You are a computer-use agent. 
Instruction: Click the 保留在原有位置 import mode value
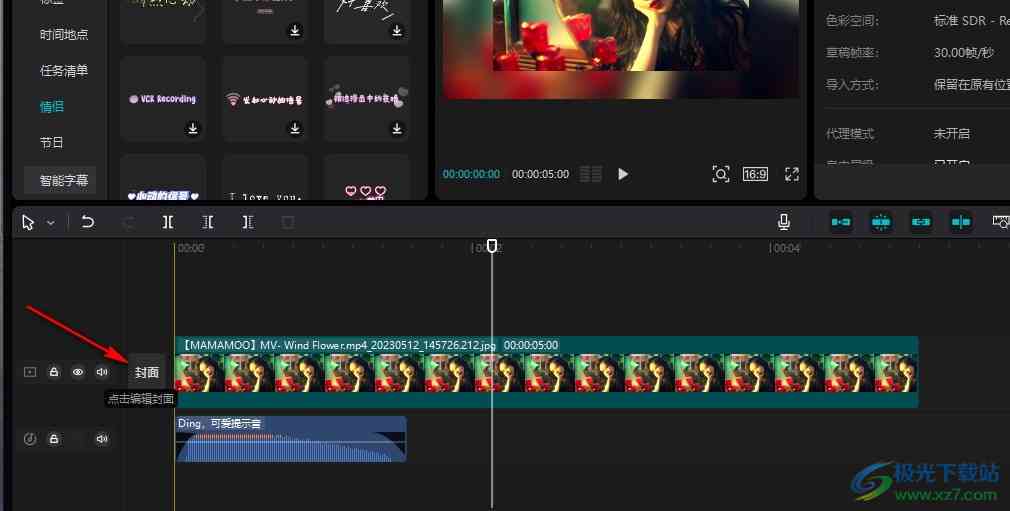(972, 85)
